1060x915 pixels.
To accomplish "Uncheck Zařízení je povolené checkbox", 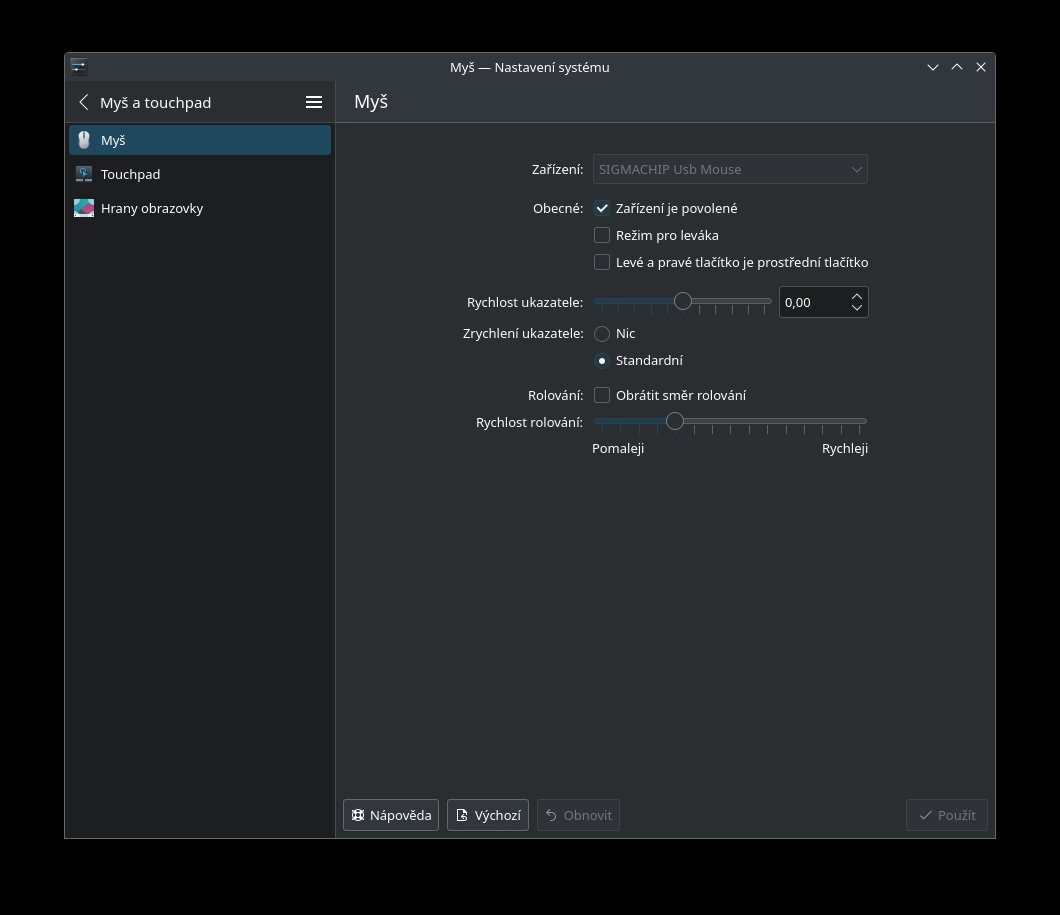I will click(602, 208).
